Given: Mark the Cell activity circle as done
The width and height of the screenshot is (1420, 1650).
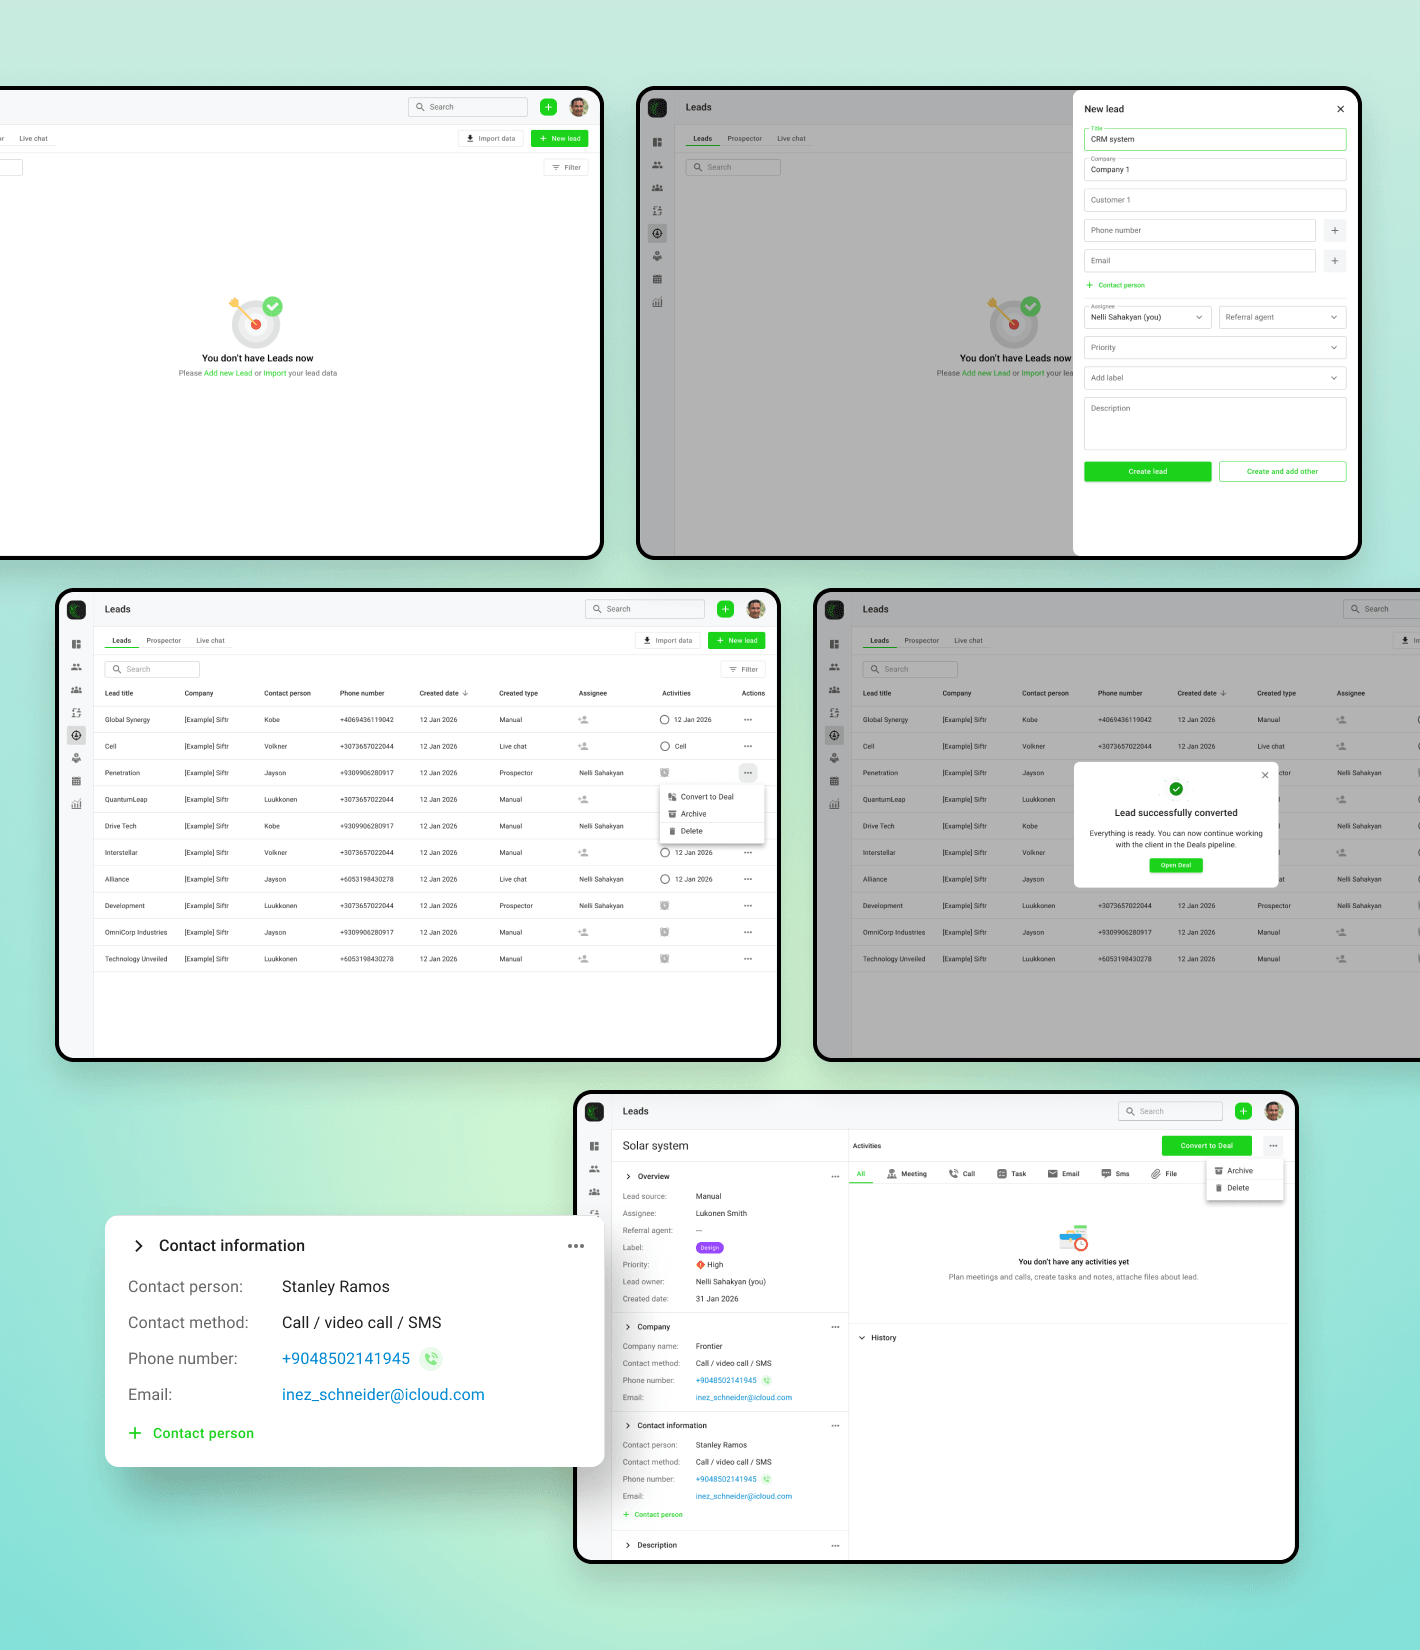Looking at the screenshot, I should [665, 746].
